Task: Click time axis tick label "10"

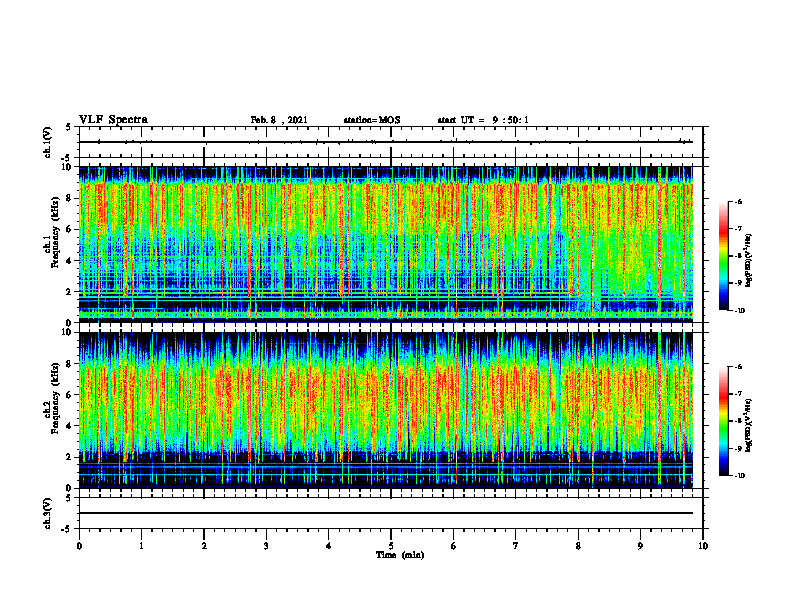Action: [703, 546]
